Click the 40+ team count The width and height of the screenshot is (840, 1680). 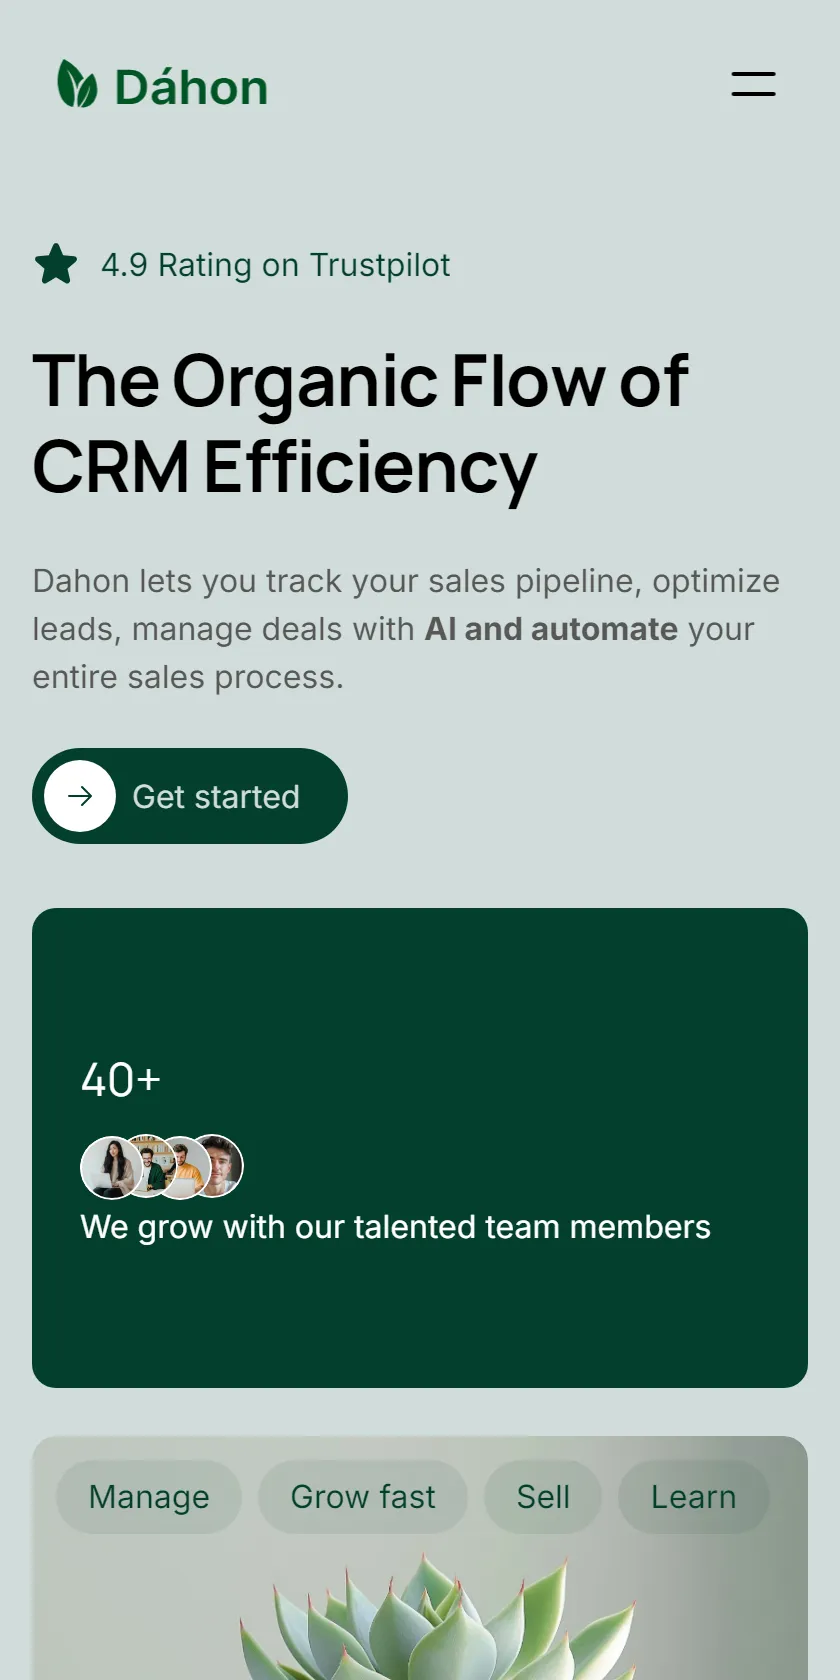pos(121,1080)
